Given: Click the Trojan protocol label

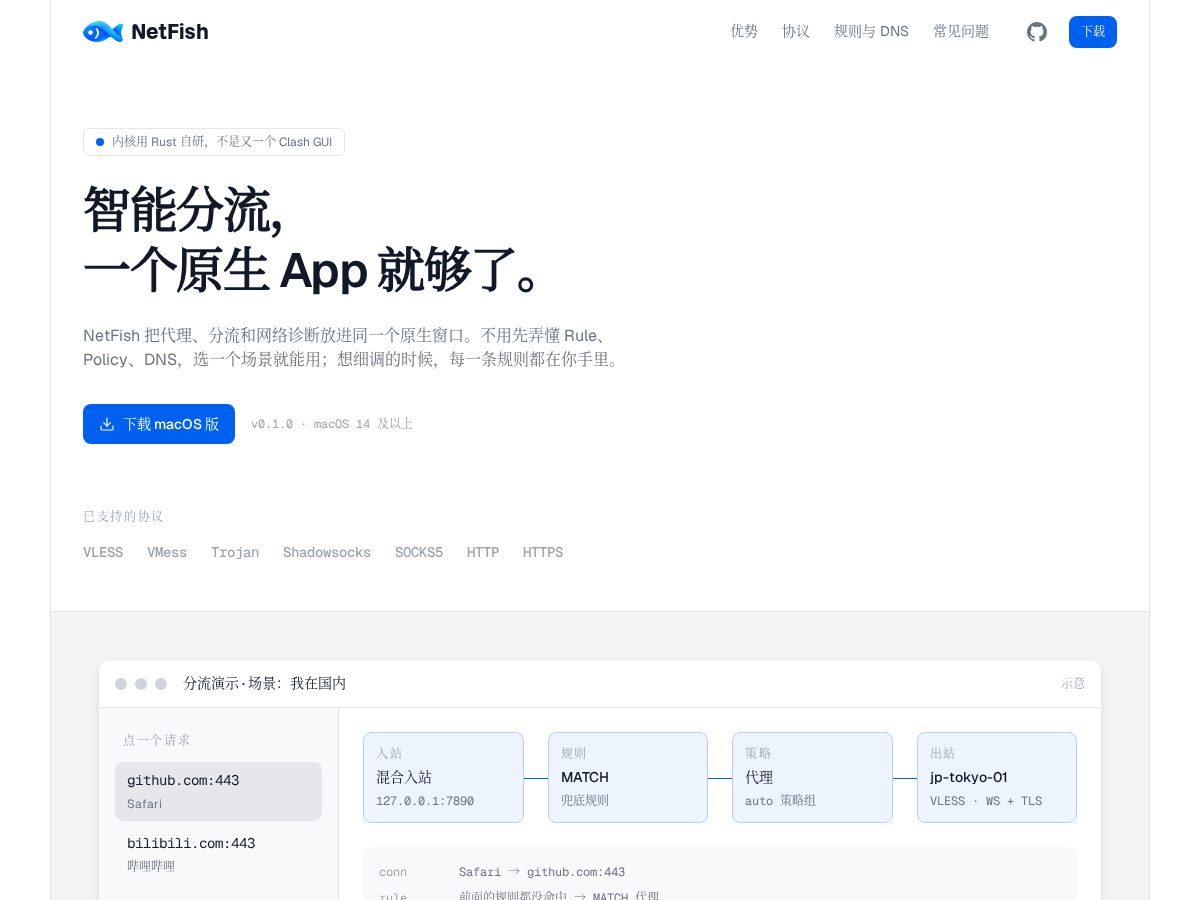Looking at the screenshot, I should (235, 552).
